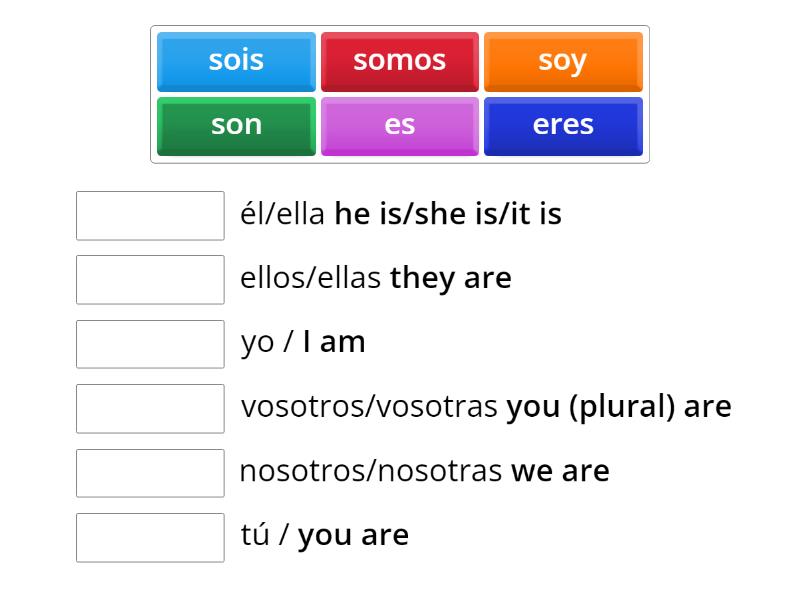Select the blue "sois" word tile
The image size is (800, 600).
click(235, 60)
